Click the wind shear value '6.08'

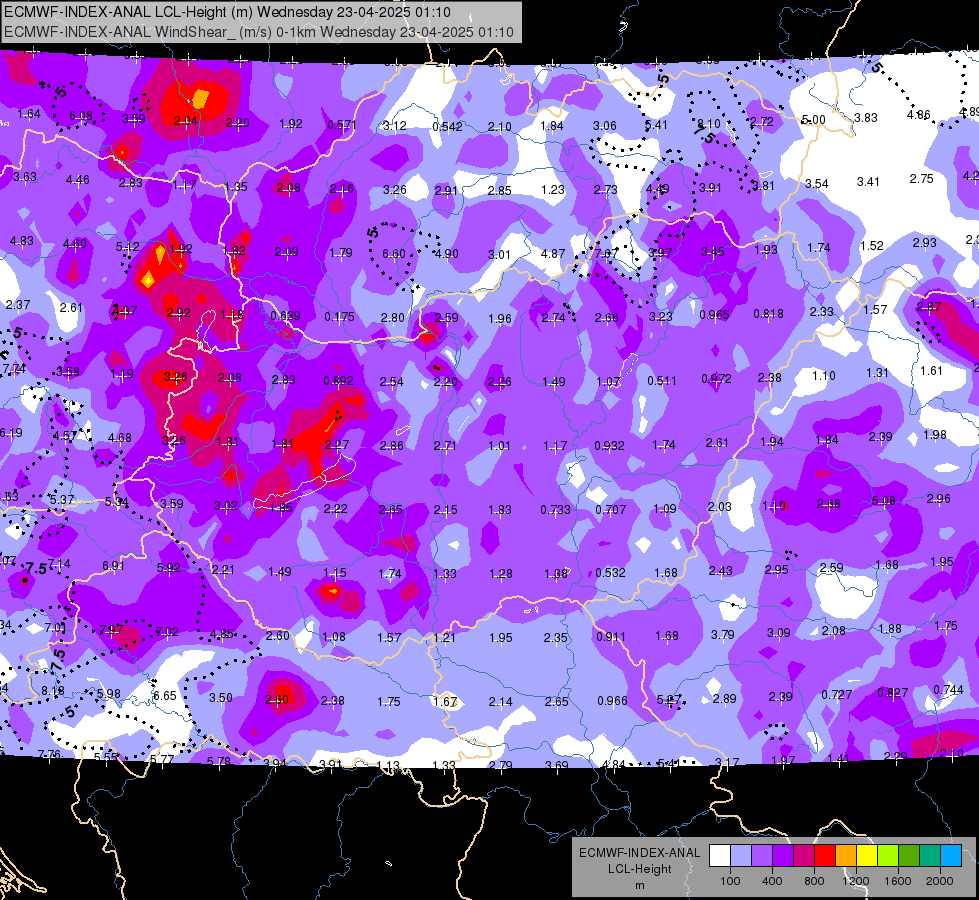[x=81, y=116]
